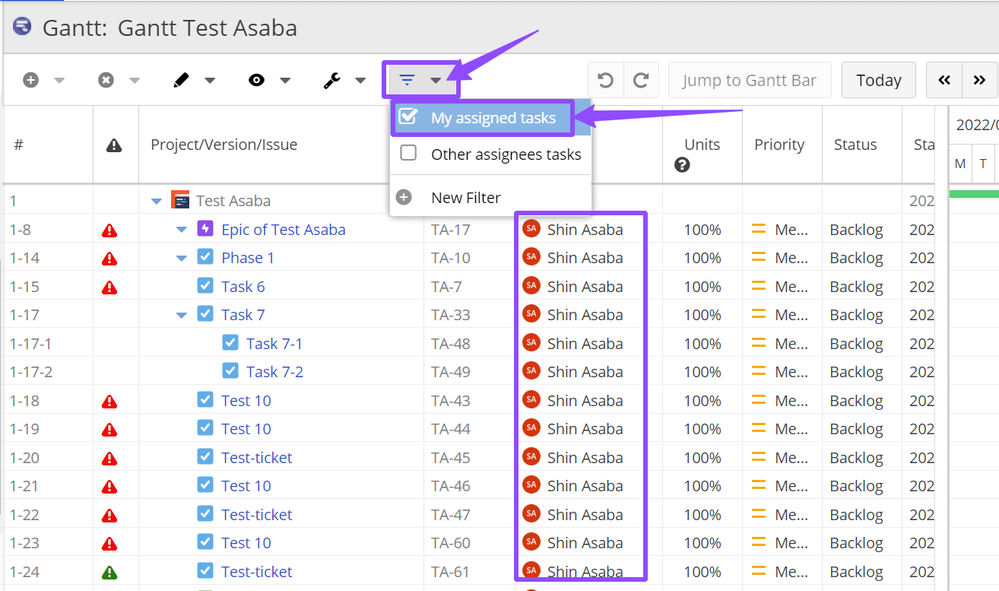Viewport: 999px width, 591px height.
Task: Click the green warning icon on row 1-24
Action: 110,573
